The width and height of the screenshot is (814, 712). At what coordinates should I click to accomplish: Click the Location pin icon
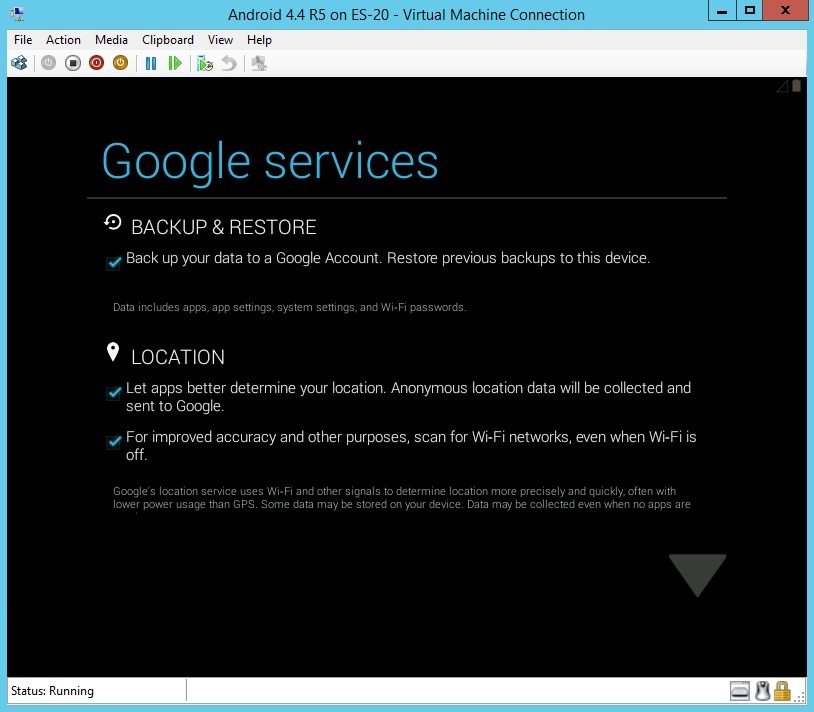tap(113, 352)
